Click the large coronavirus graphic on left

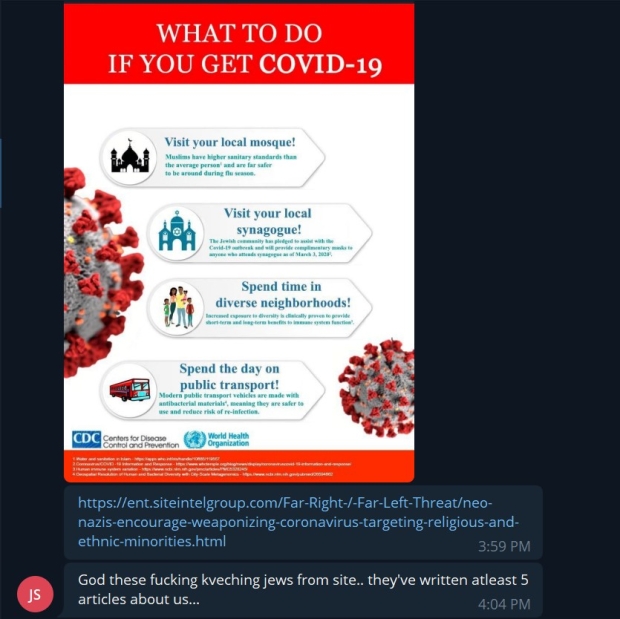point(103,272)
